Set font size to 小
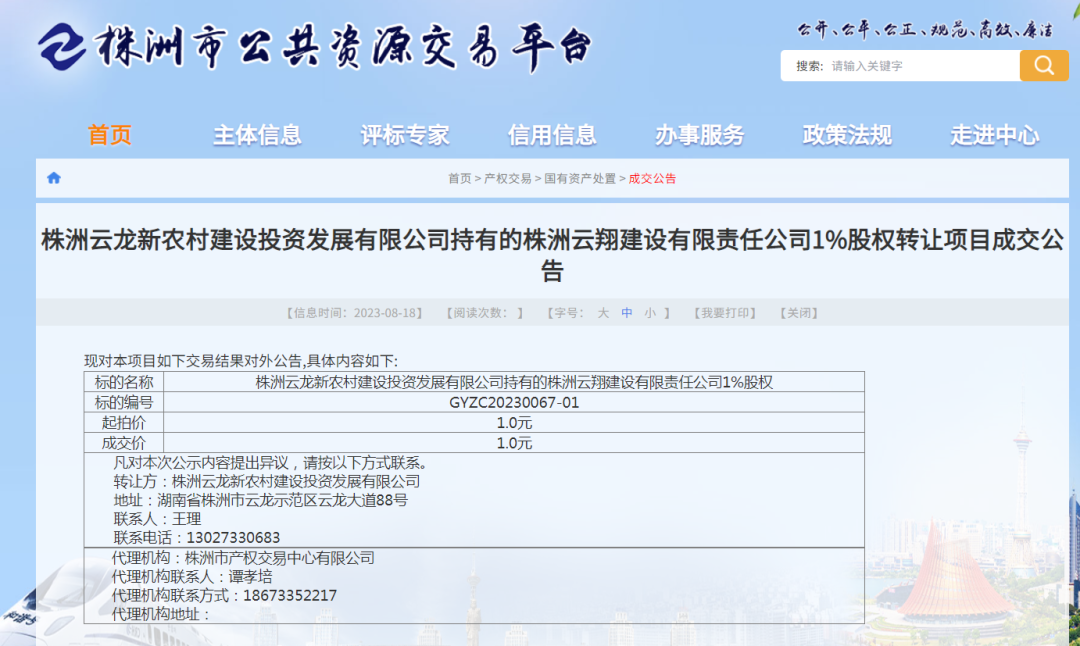Screen dimensions: 1080x646 pyautogui.click(x=650, y=313)
